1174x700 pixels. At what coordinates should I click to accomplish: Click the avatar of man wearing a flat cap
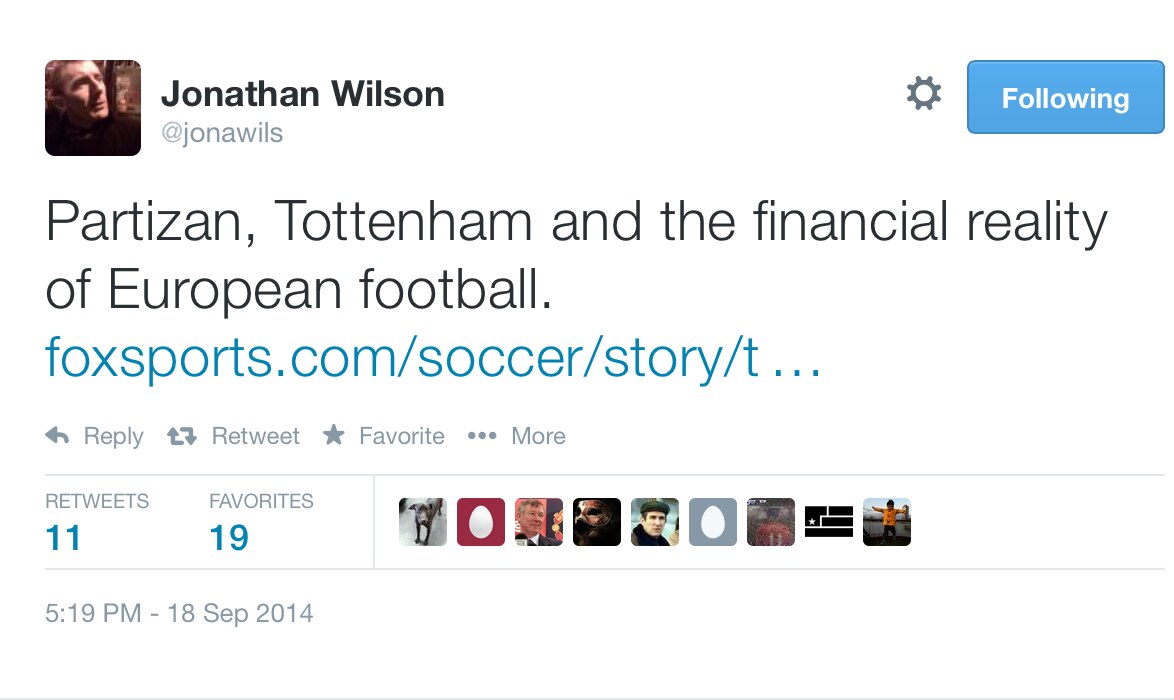[655, 522]
